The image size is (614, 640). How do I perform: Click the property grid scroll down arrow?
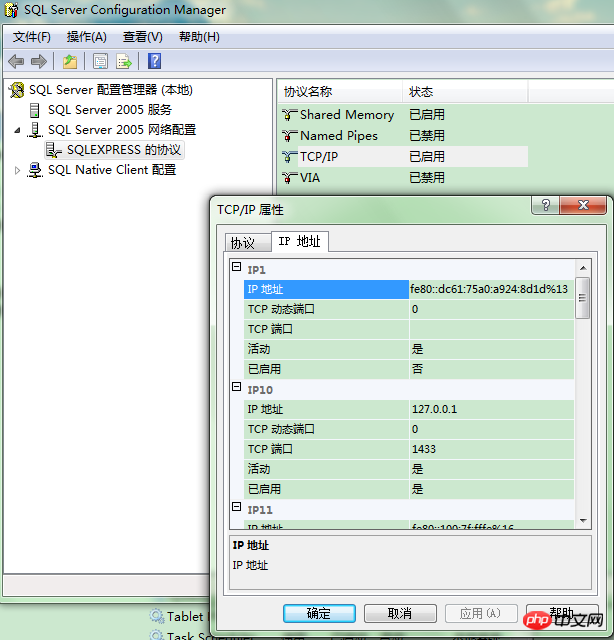tap(583, 521)
